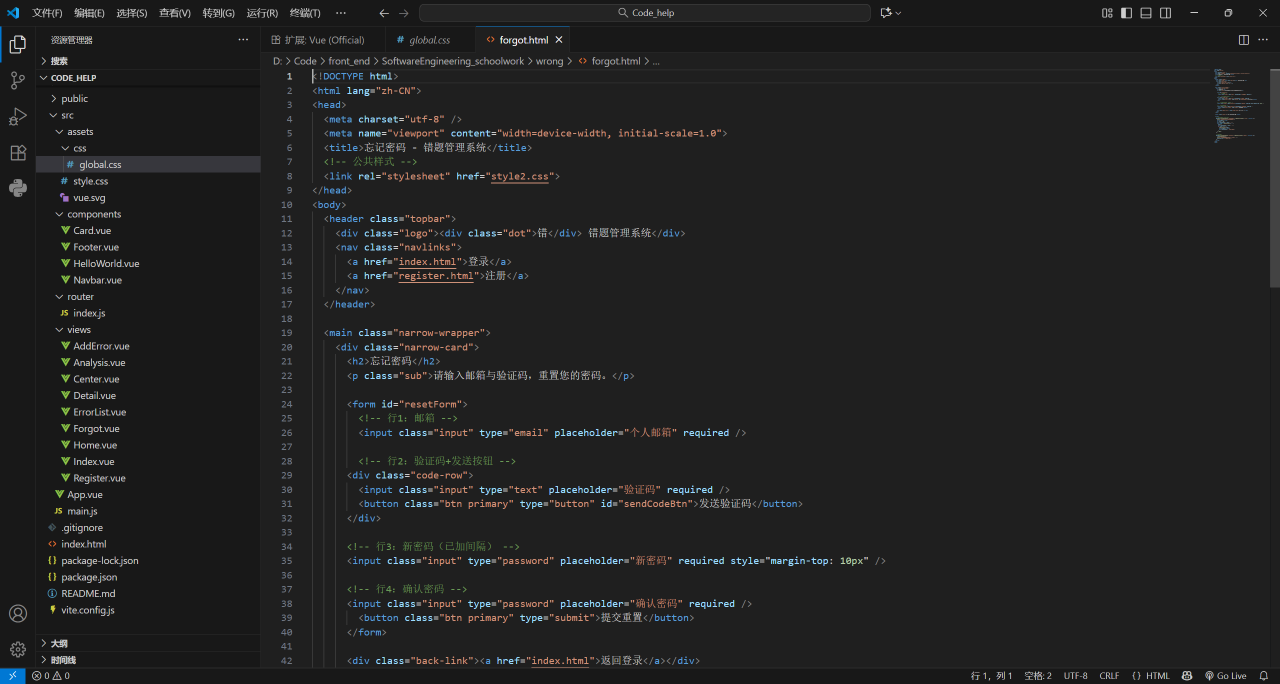This screenshot has width=1280, height=684.
Task: Open the notifications bell
Action: [x=1264, y=676]
